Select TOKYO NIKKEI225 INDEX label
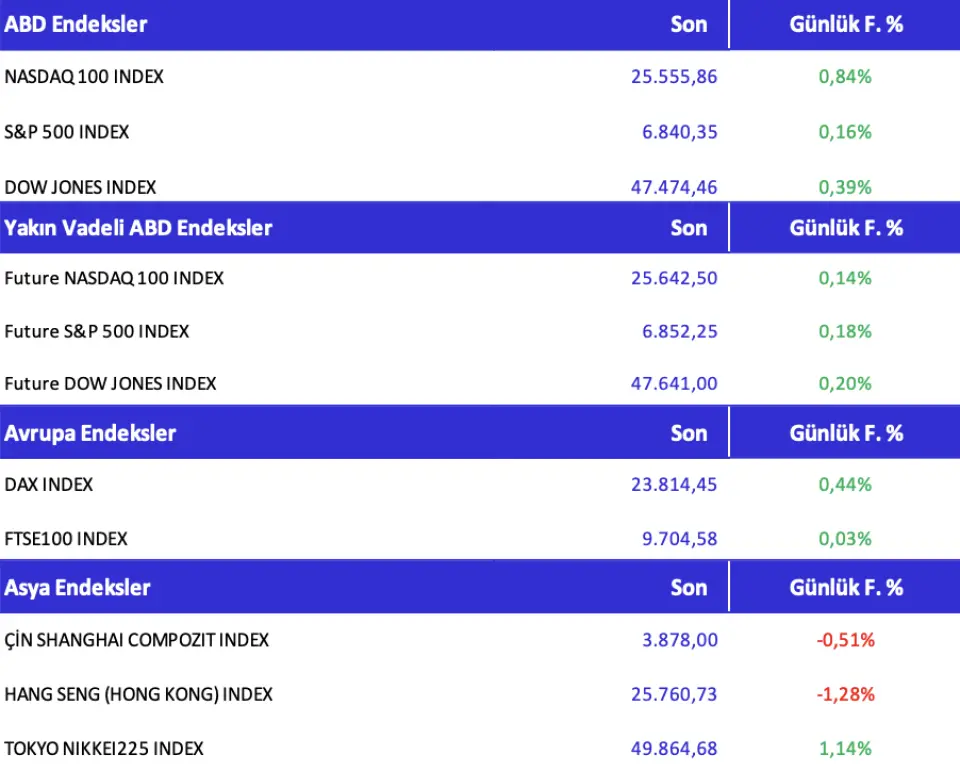Screen dimensions: 960x771 [x=104, y=748]
